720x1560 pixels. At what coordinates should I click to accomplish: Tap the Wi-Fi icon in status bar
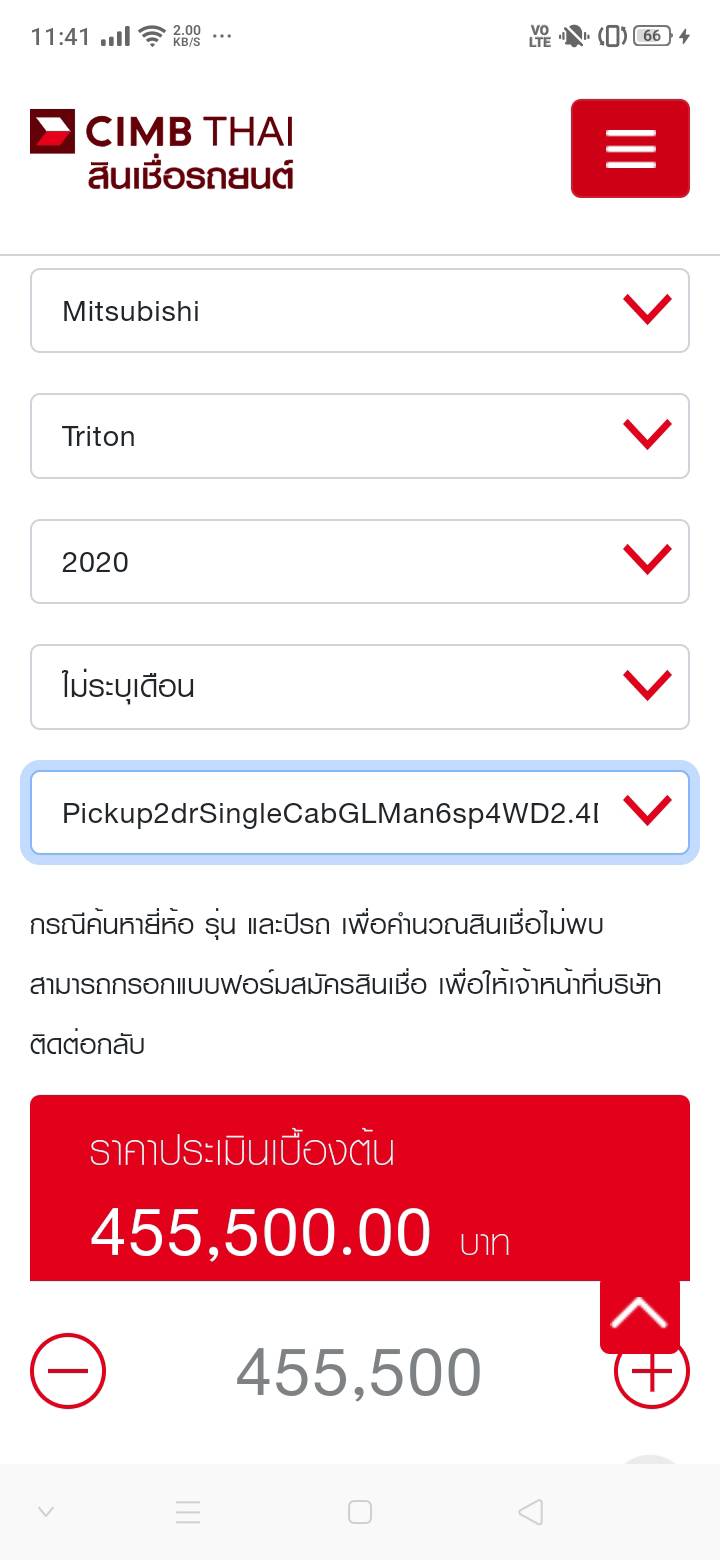(x=152, y=36)
